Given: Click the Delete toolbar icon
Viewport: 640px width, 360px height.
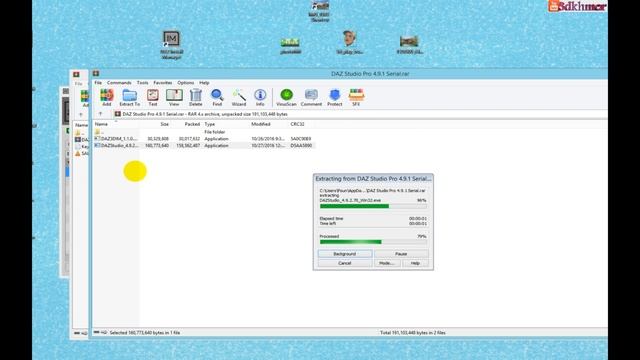Looking at the screenshot, I should [x=196, y=98].
